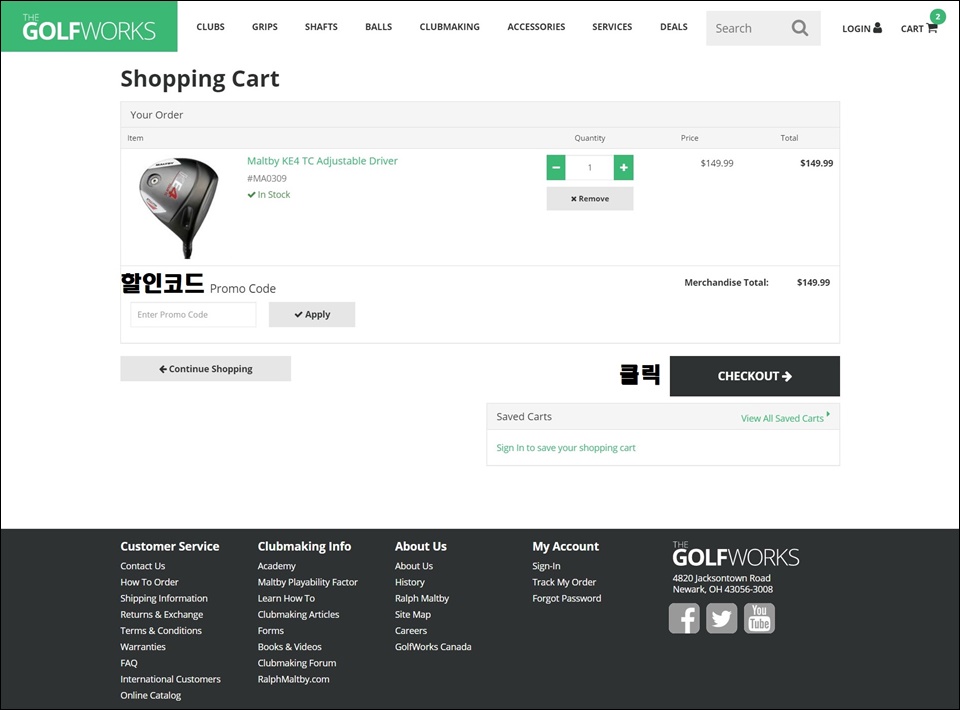Open the Grips menu
Screen dimensions: 960x710
coord(264,27)
